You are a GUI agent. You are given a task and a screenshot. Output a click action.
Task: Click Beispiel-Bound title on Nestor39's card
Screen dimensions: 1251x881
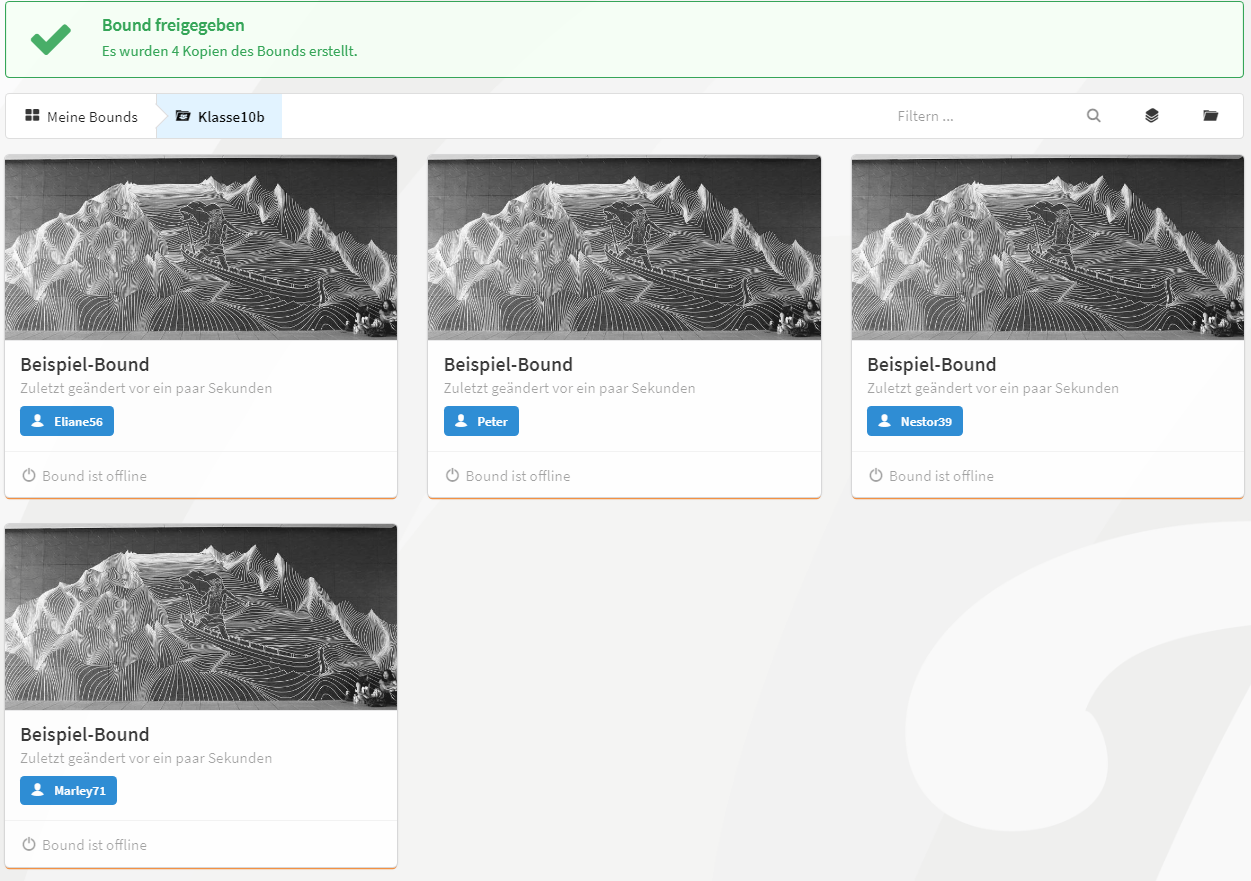click(932, 364)
